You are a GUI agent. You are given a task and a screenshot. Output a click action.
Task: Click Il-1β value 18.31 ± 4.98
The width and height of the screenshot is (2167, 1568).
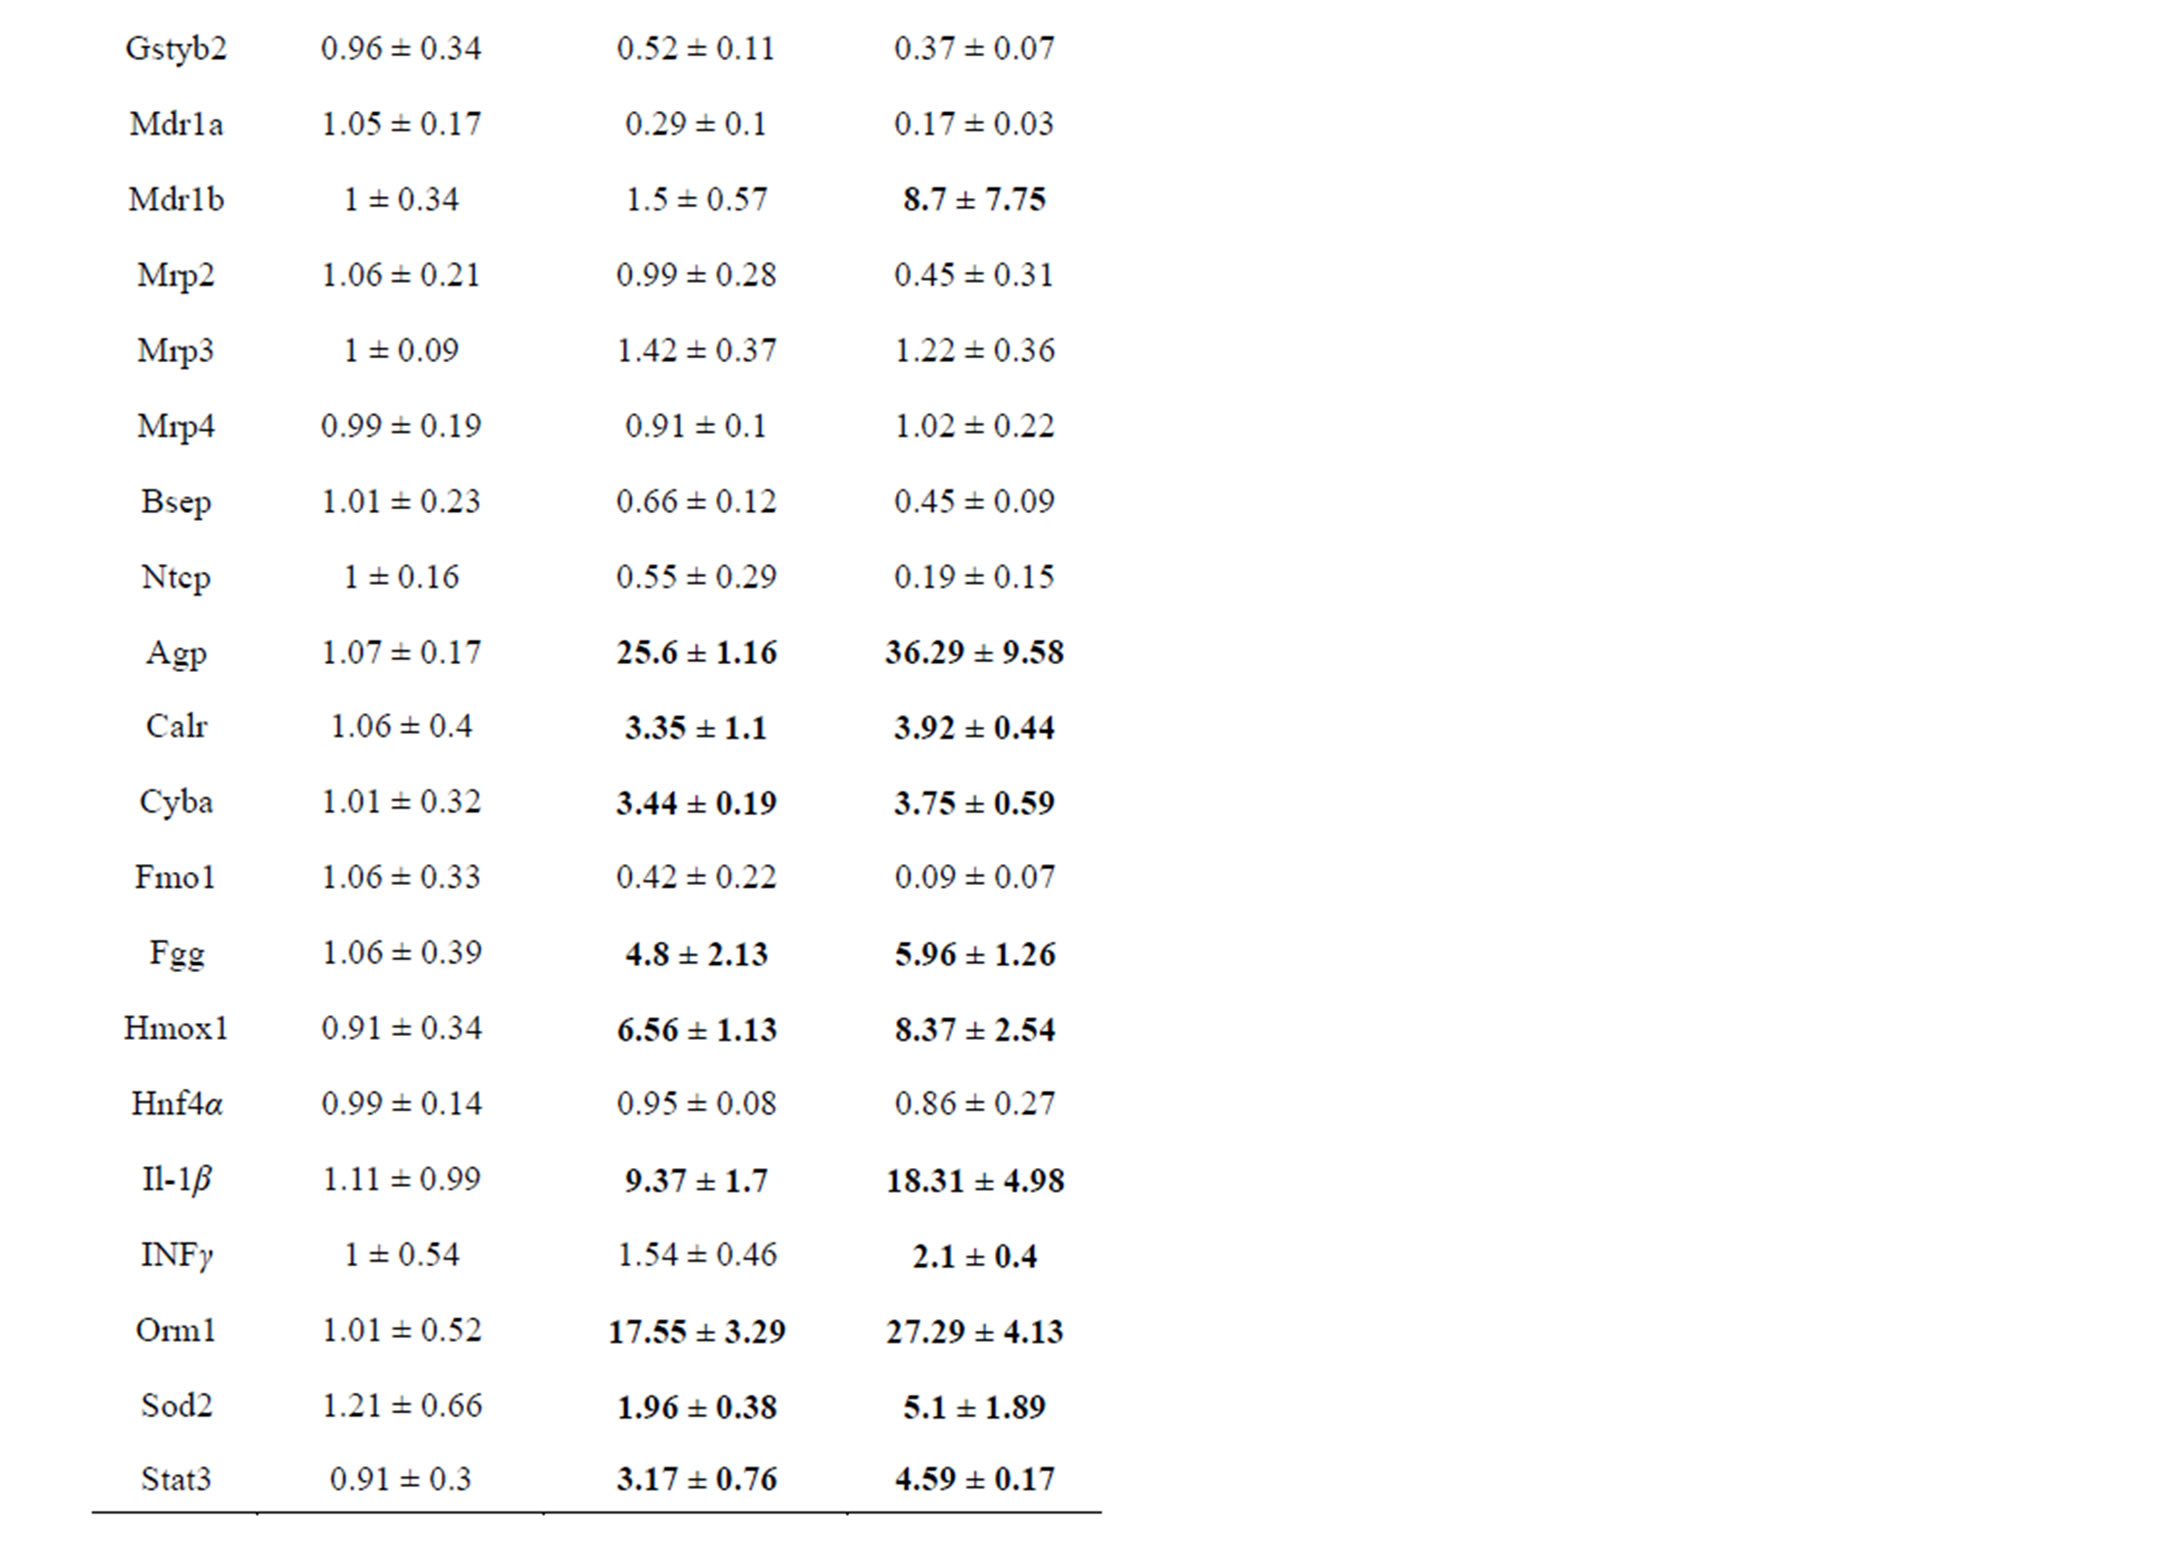974,1180
